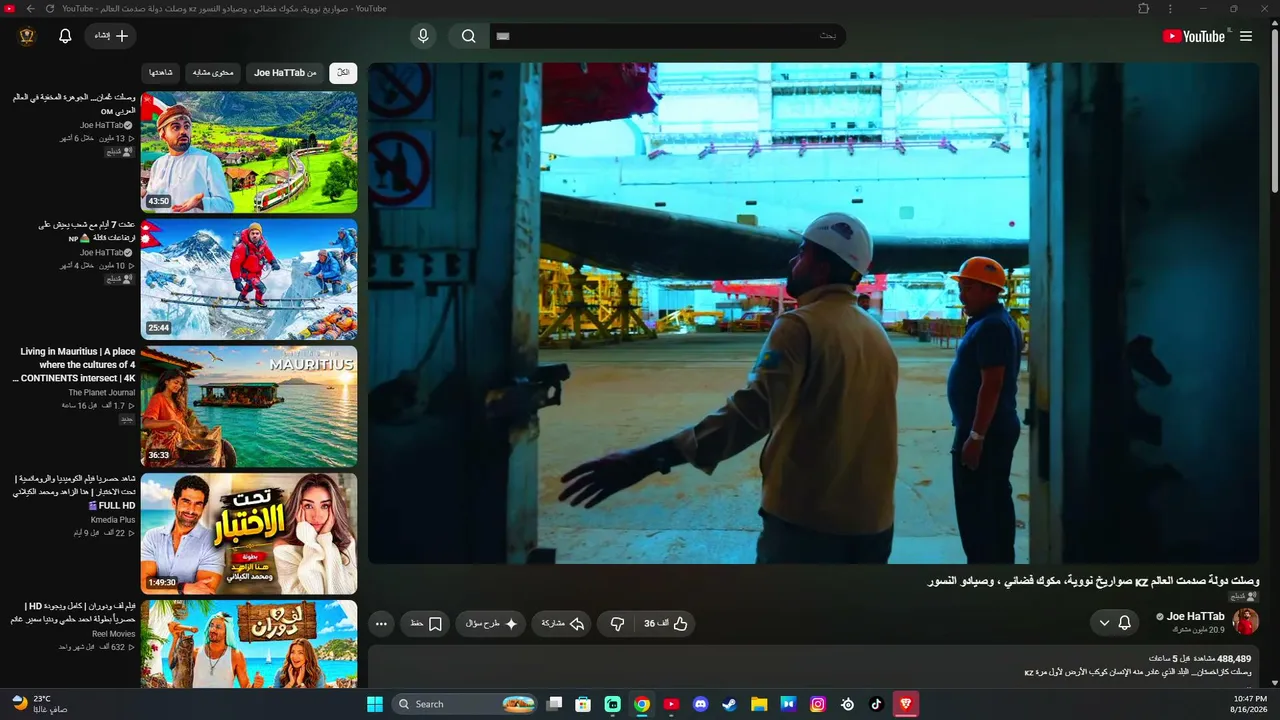Open The Planet Journal channel link

pos(101,393)
